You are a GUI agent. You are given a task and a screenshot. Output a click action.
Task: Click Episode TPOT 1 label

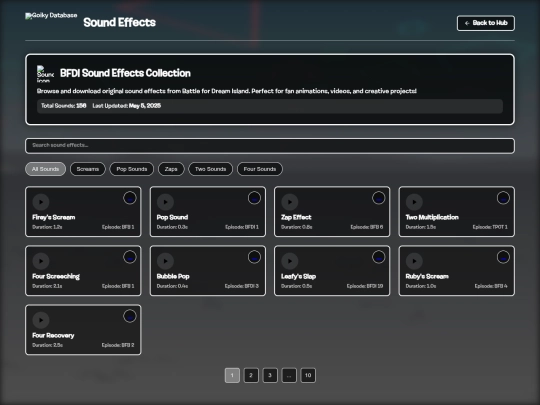pos(490,227)
